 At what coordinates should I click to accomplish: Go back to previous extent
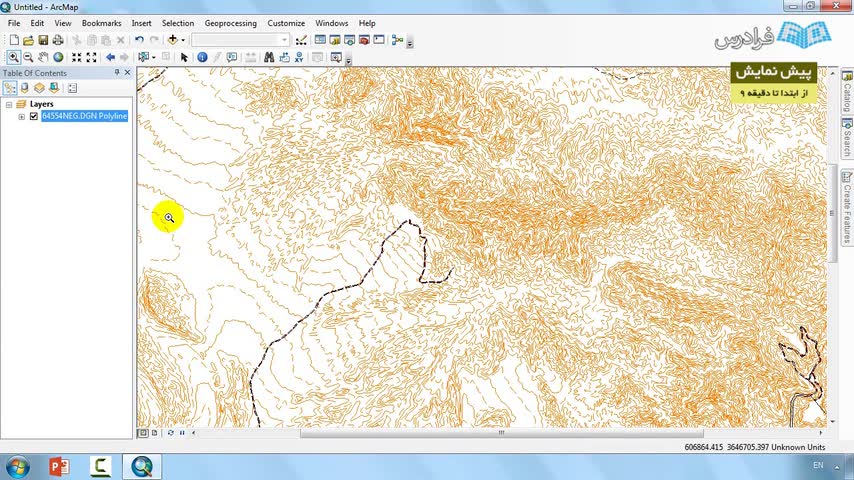tap(110, 57)
